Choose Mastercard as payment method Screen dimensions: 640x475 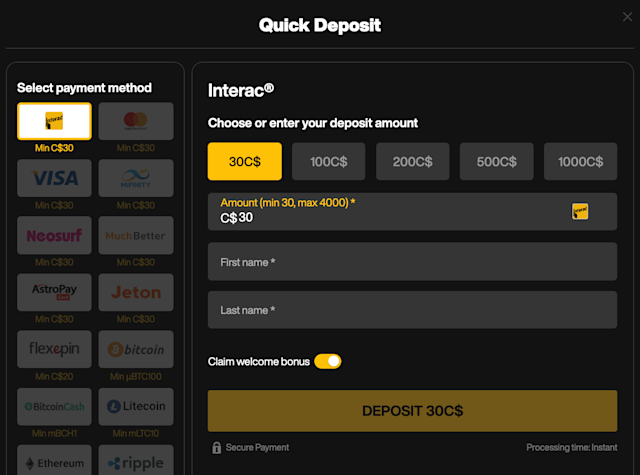136,121
